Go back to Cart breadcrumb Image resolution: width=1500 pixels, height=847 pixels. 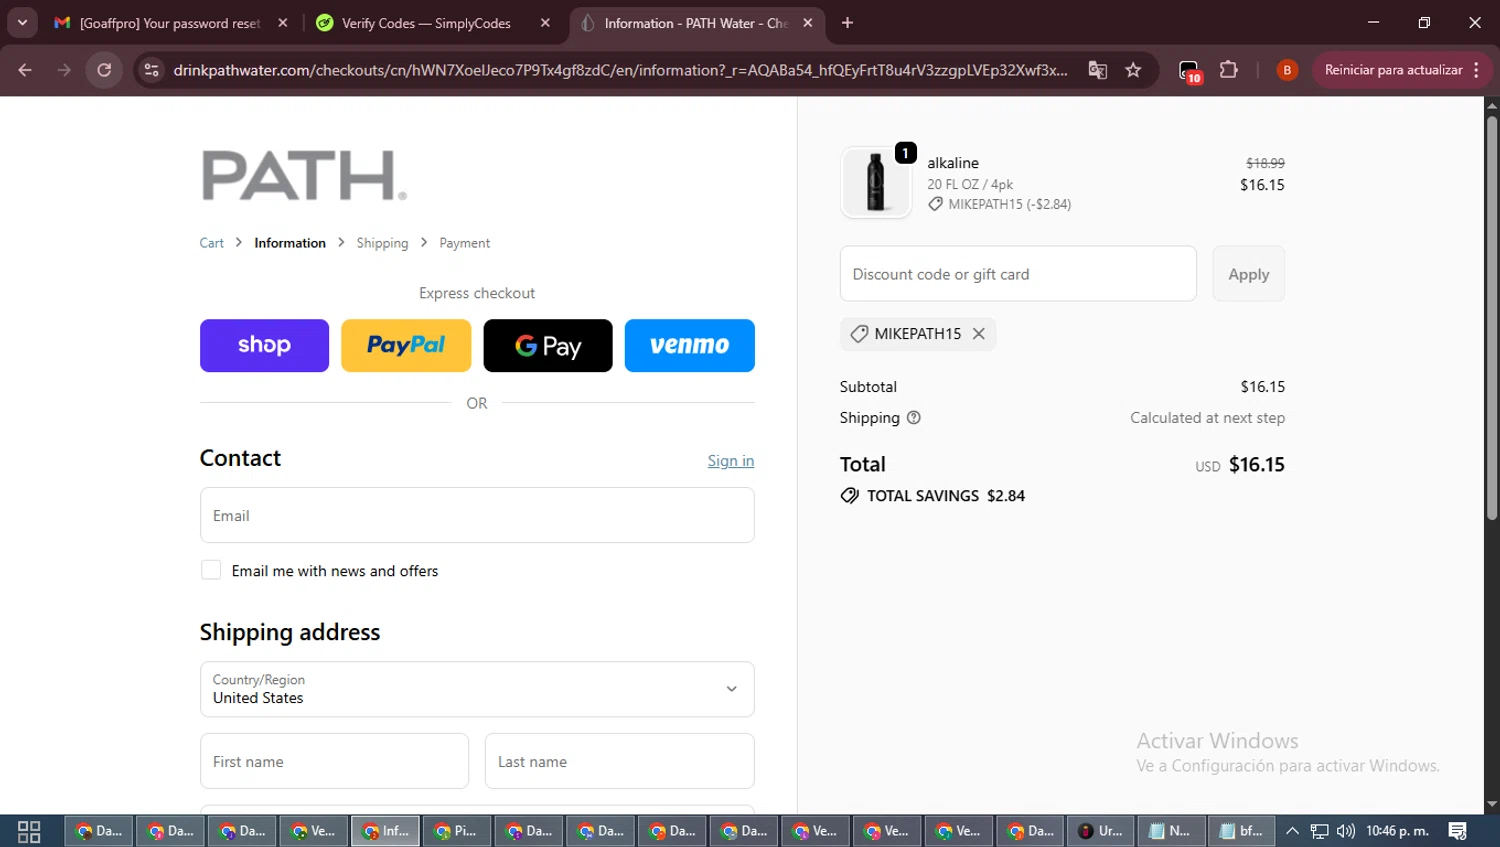212,243
